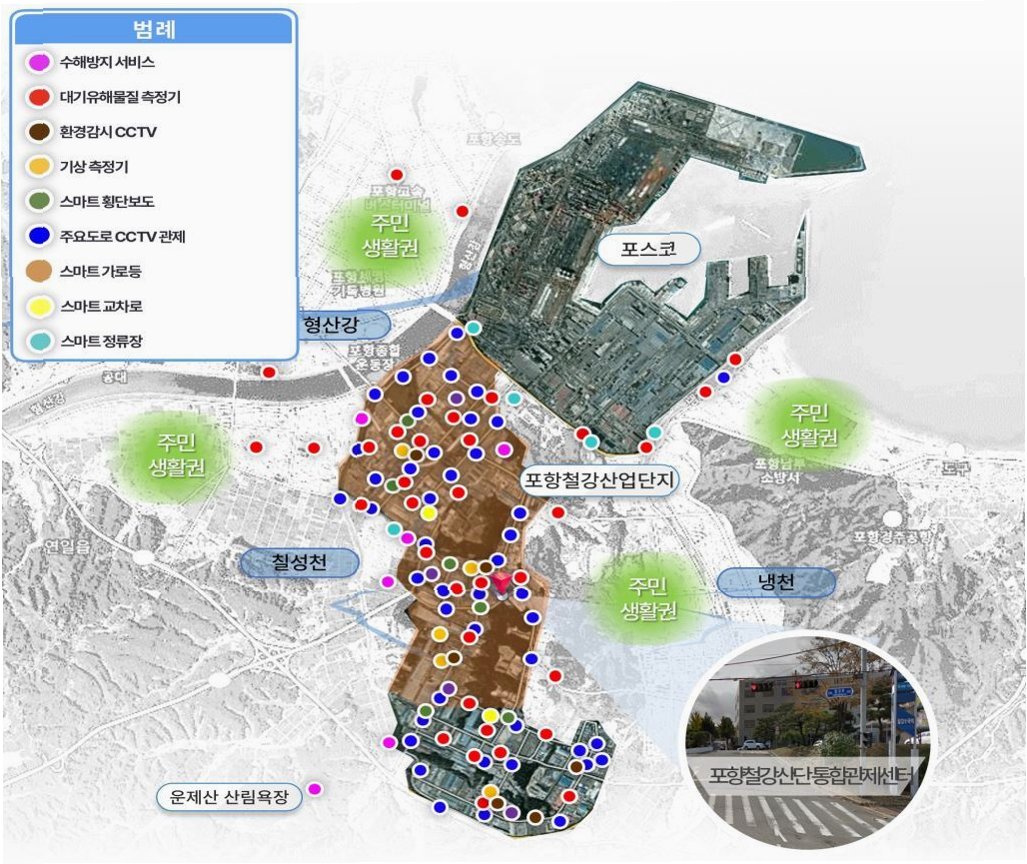The height and width of the screenshot is (864, 1027).
Task: Click the legend text 수해방지 서비스
Action: (x=107, y=62)
